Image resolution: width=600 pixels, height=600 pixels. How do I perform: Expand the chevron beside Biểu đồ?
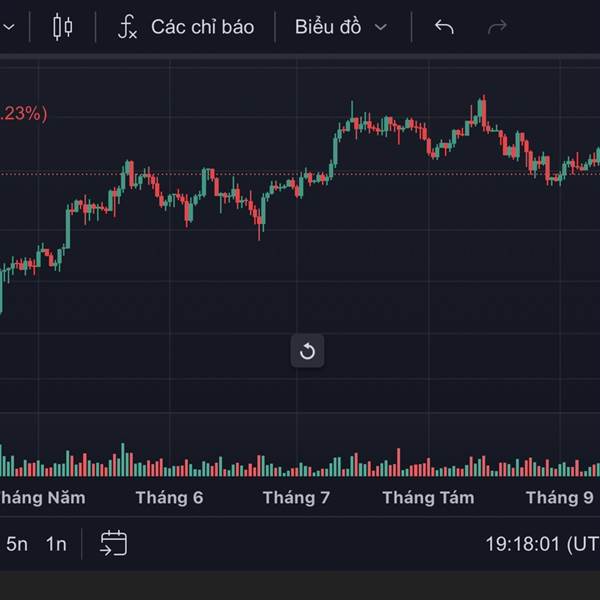pyautogui.click(x=380, y=27)
